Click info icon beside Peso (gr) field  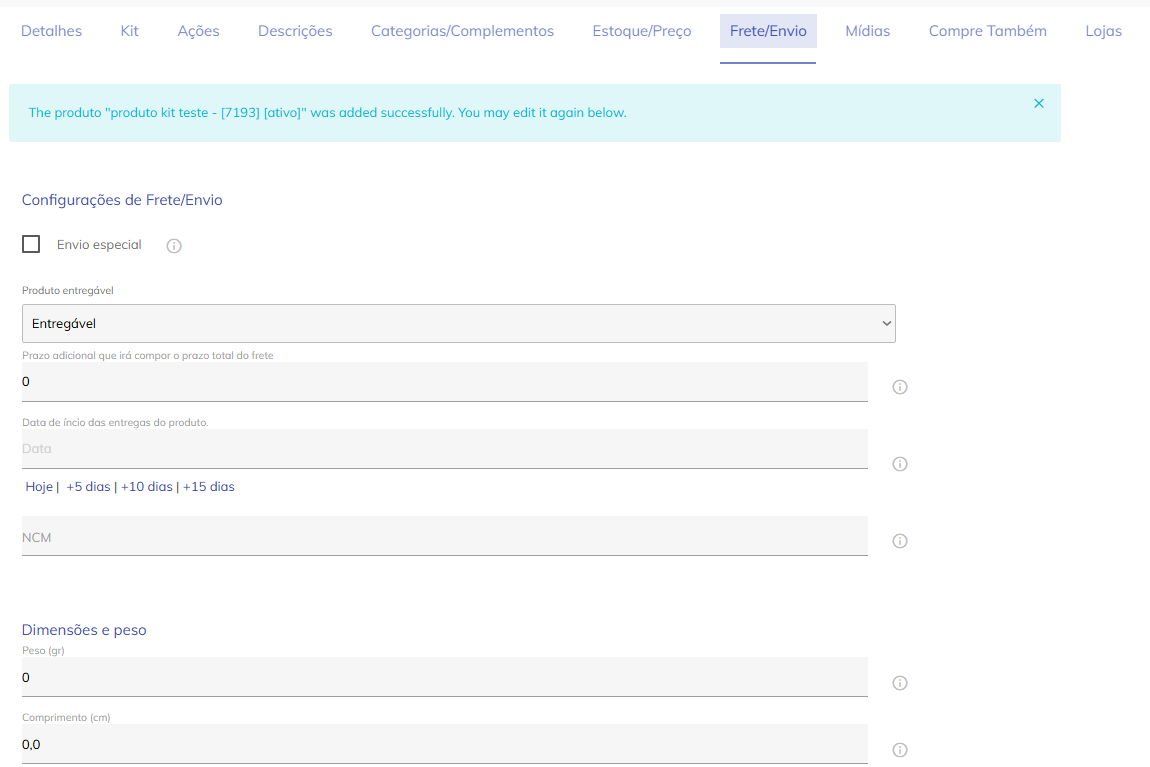(899, 683)
